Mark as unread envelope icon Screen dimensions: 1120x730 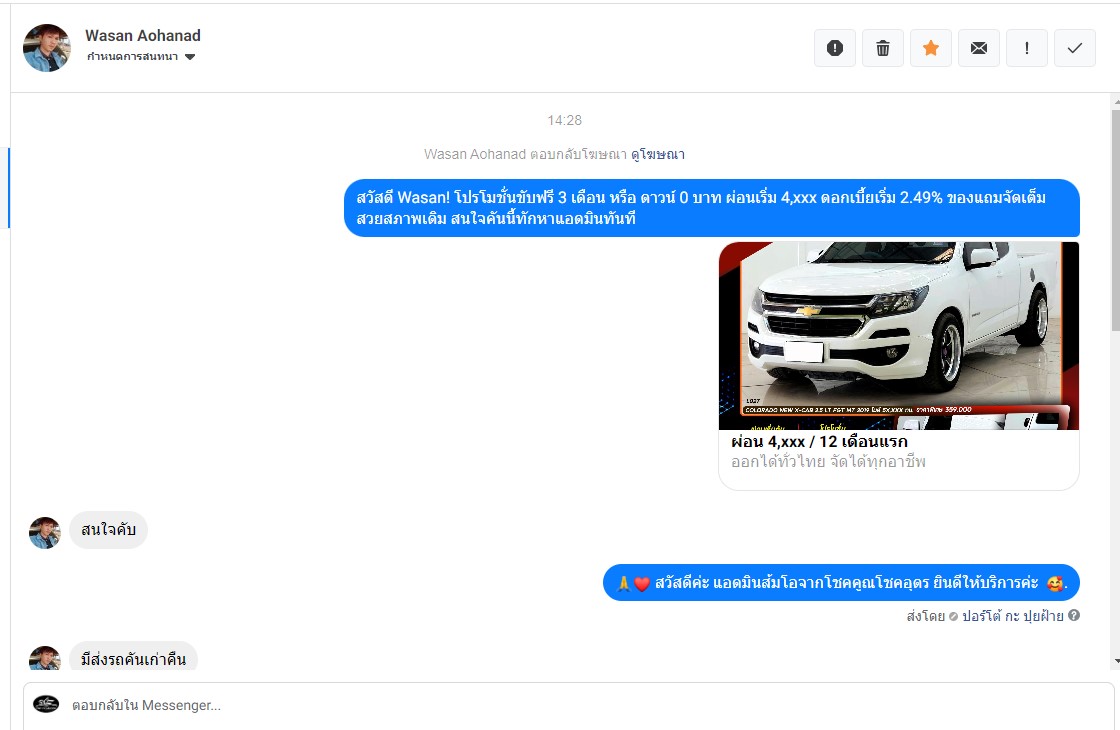pyautogui.click(x=979, y=48)
